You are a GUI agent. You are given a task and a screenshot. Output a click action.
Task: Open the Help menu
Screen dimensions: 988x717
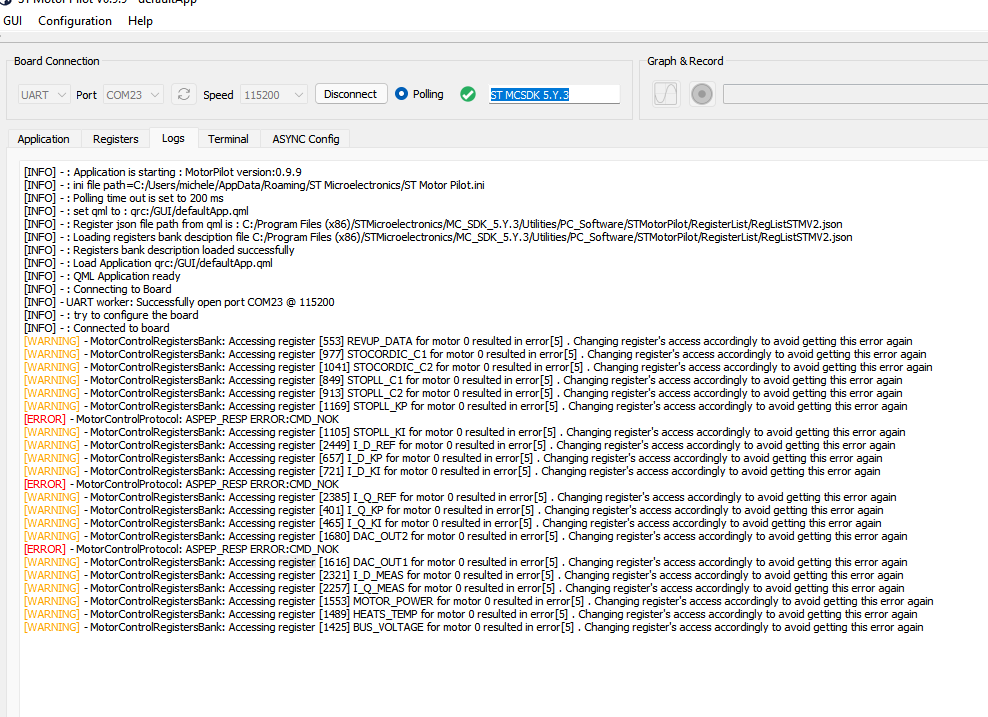140,21
